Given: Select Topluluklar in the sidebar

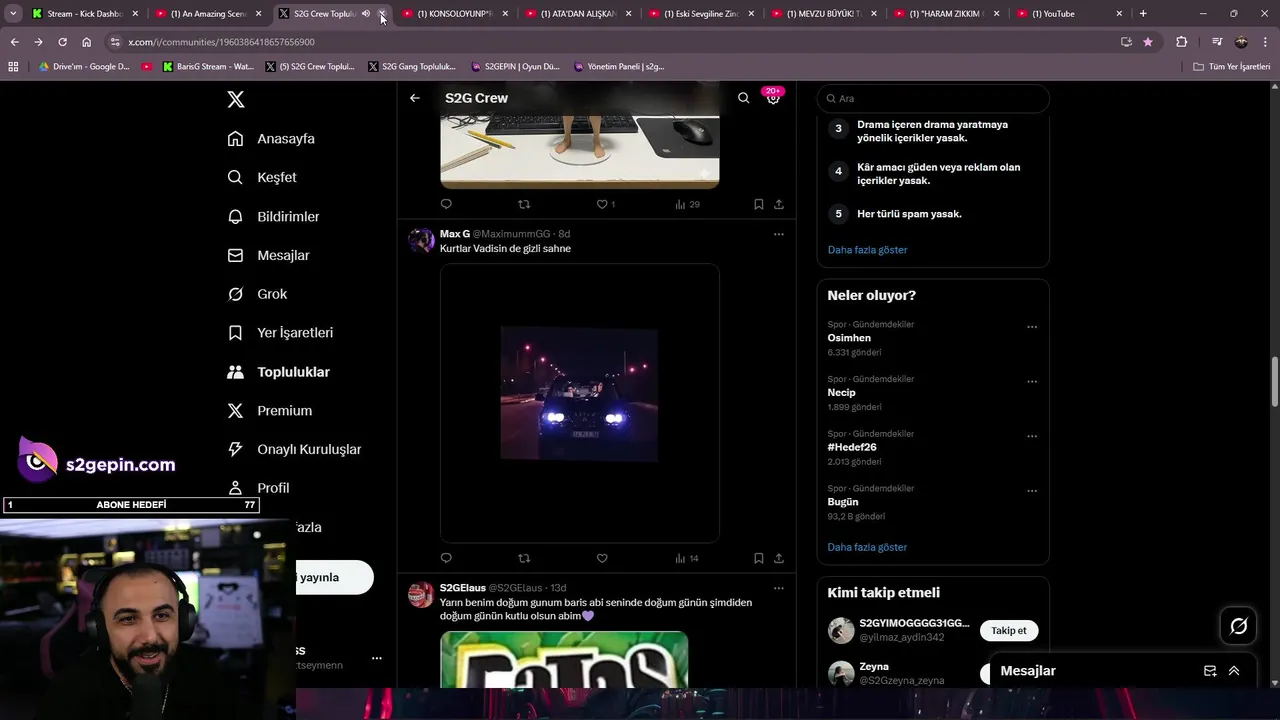Looking at the screenshot, I should click(278, 372).
